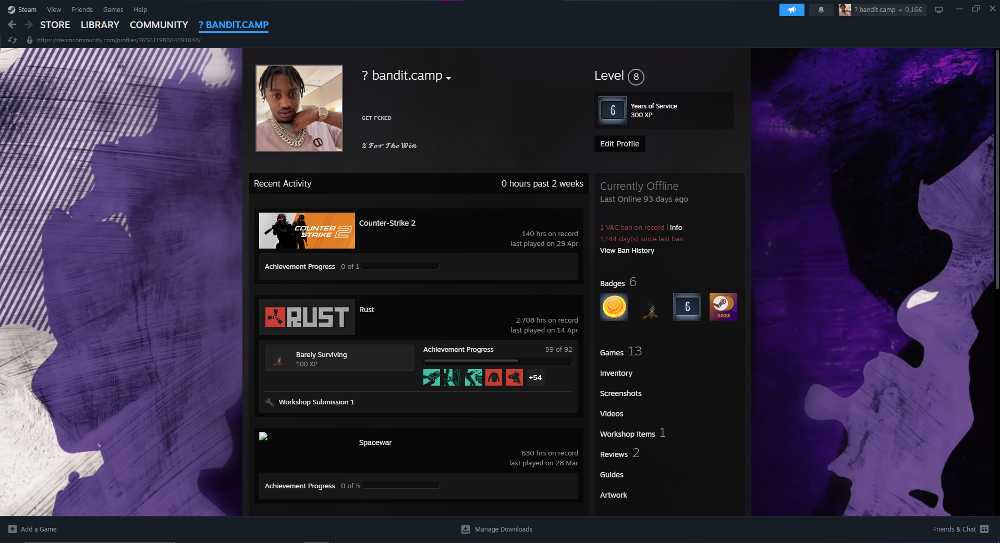Switch to the STORE tab
The height and width of the screenshot is (543, 1000).
[x=55, y=24]
